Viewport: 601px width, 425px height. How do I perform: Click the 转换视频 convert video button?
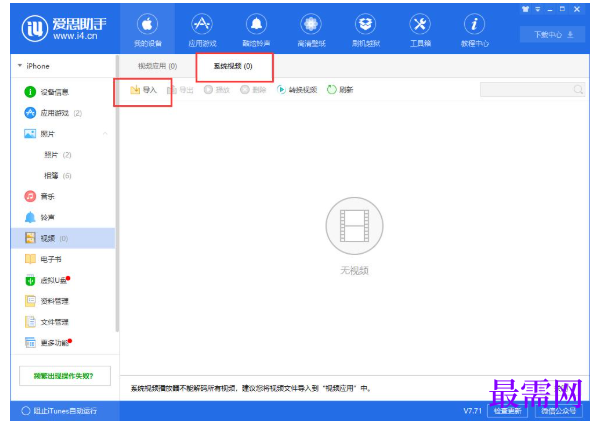point(297,90)
